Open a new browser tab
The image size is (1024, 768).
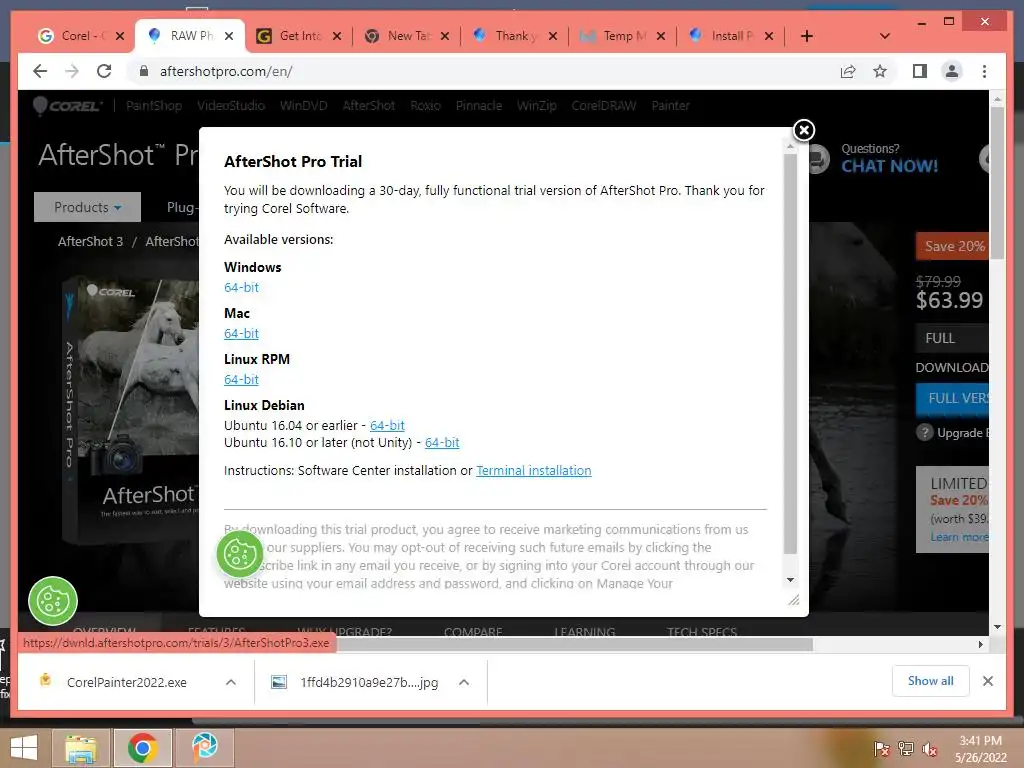point(807,36)
